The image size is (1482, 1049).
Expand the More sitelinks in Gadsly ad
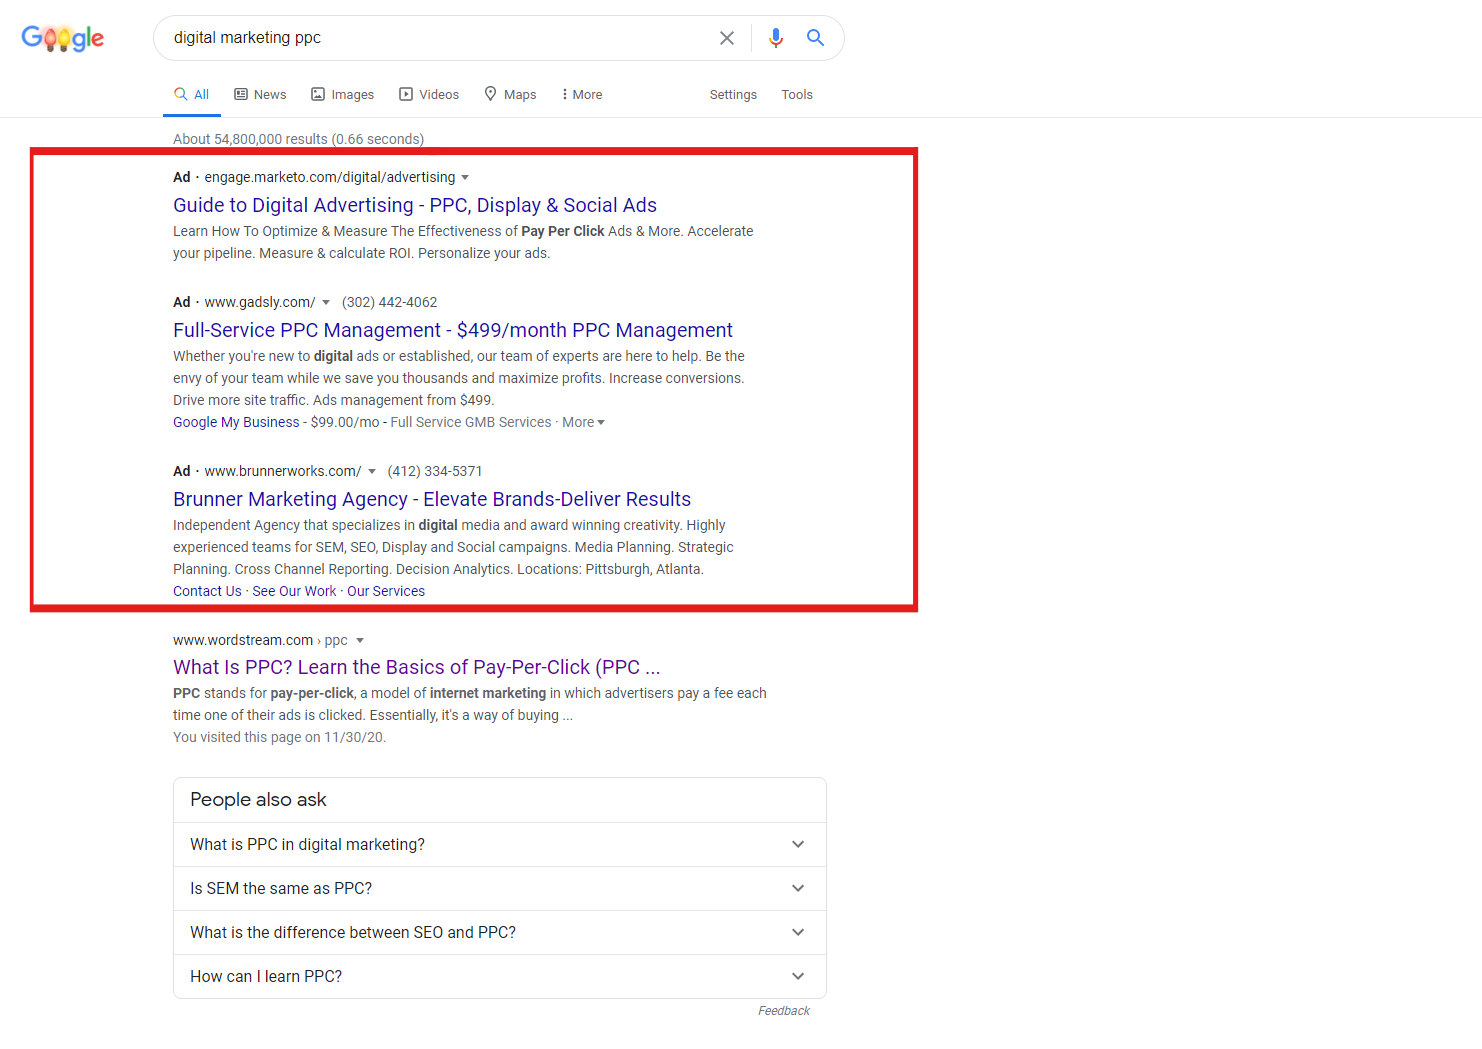click(x=584, y=422)
